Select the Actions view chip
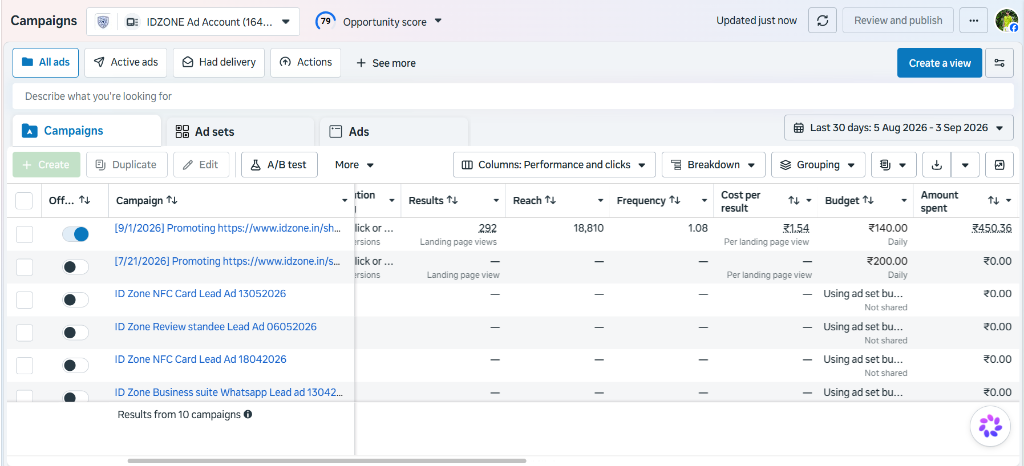This screenshot has width=1024, height=466. [306, 63]
